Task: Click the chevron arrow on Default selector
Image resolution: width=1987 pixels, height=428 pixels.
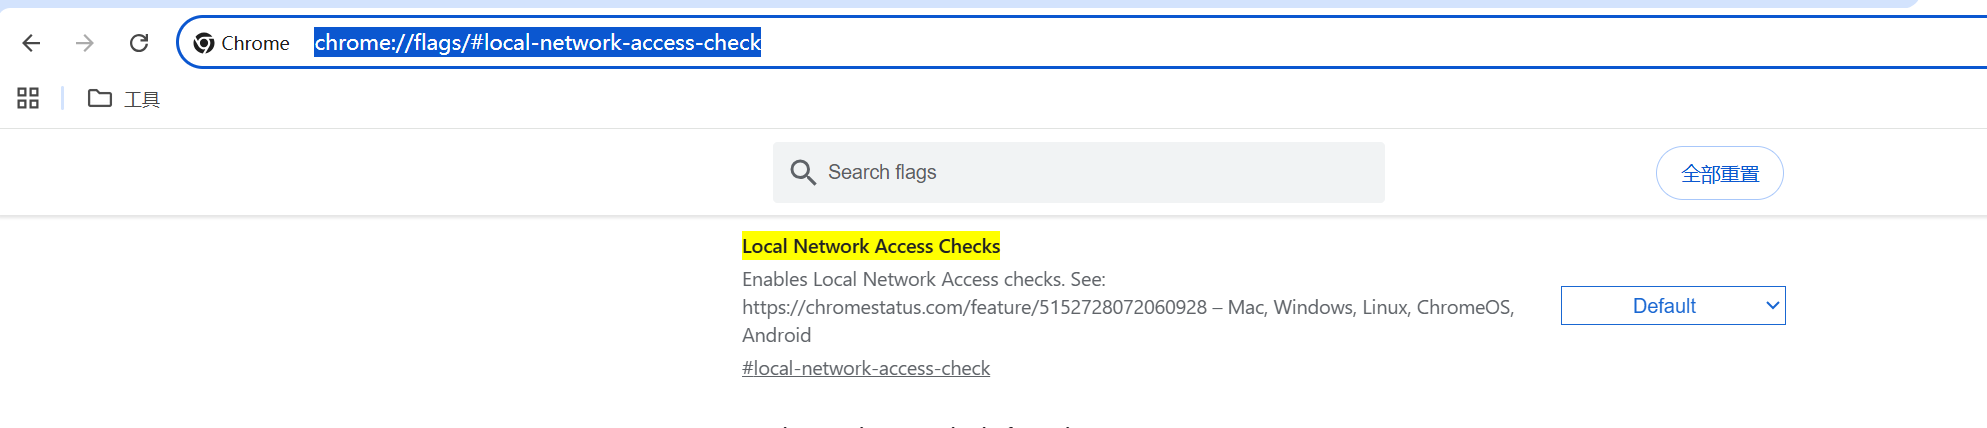Action: tap(1772, 306)
